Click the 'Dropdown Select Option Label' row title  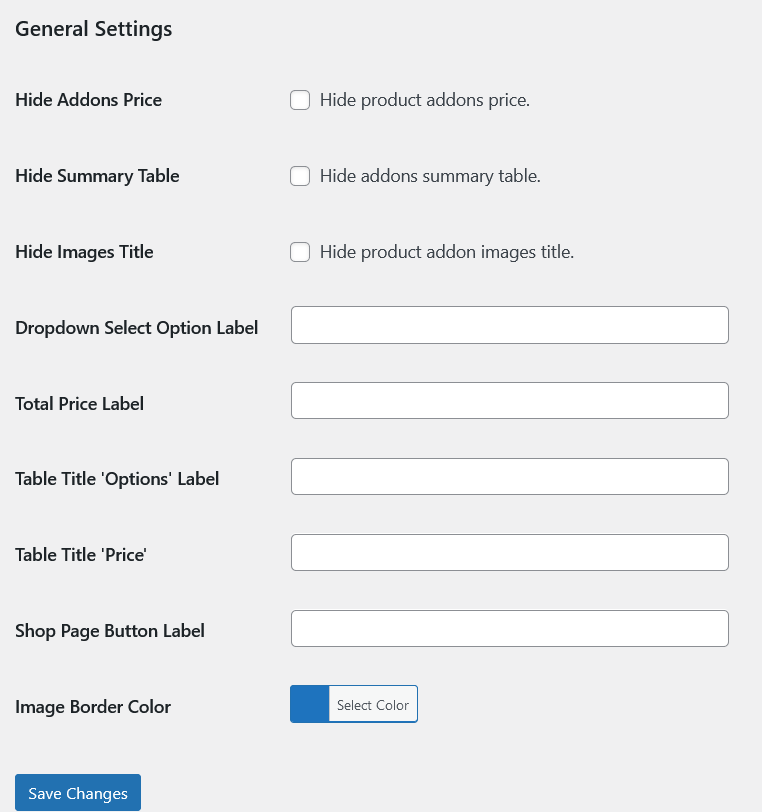click(136, 328)
